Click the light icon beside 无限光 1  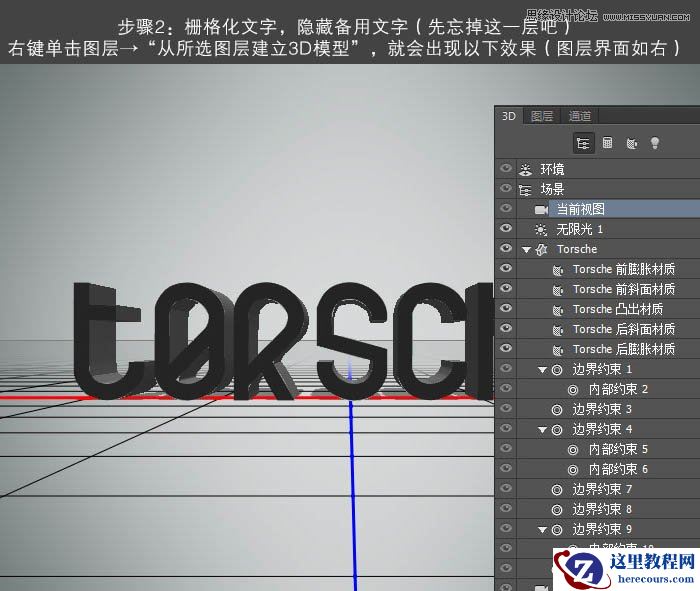coord(541,229)
